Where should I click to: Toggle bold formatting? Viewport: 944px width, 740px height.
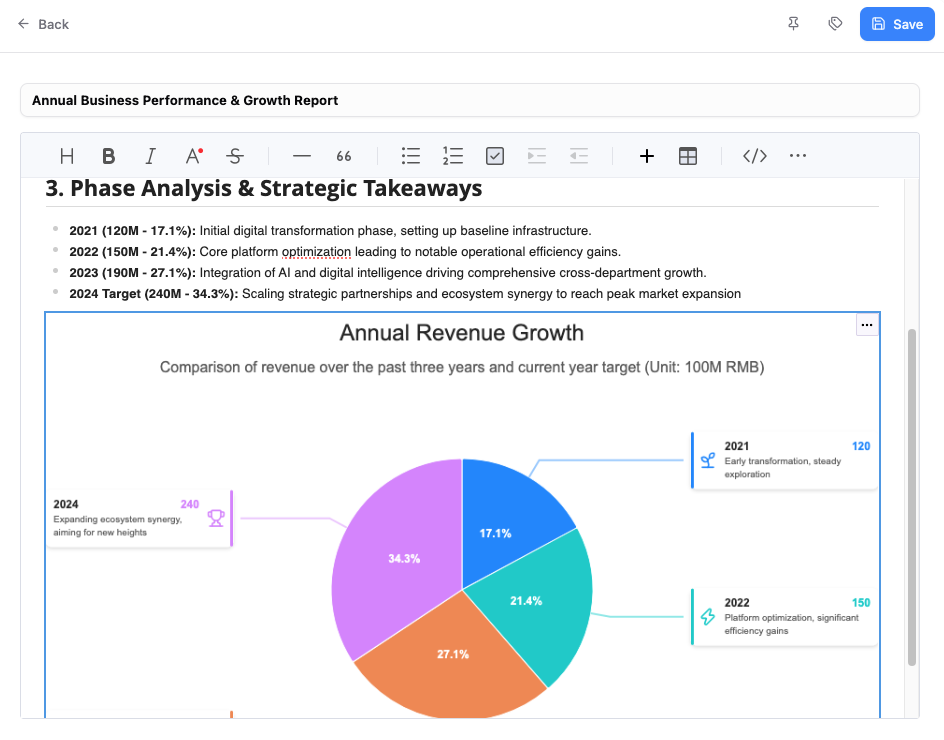coord(108,156)
